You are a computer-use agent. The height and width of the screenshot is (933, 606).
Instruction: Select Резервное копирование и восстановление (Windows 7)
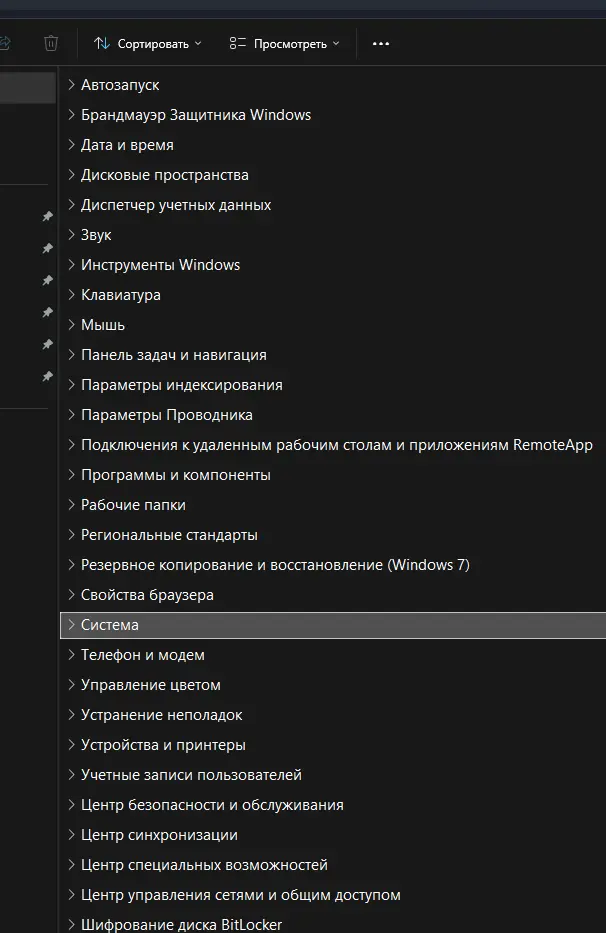point(275,565)
